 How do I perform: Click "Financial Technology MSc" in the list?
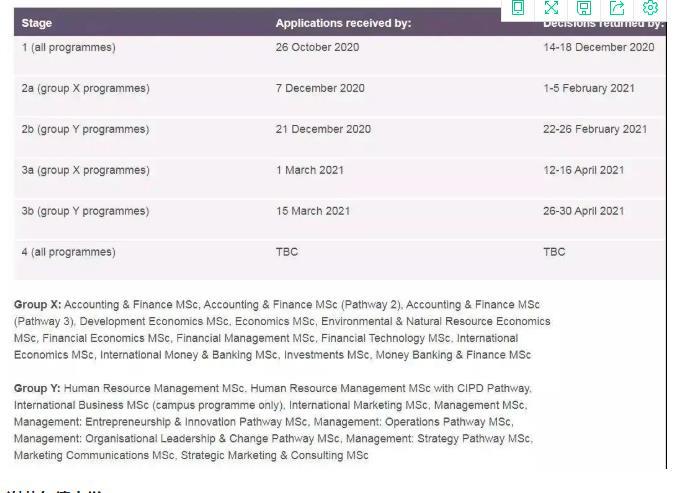coord(386,338)
